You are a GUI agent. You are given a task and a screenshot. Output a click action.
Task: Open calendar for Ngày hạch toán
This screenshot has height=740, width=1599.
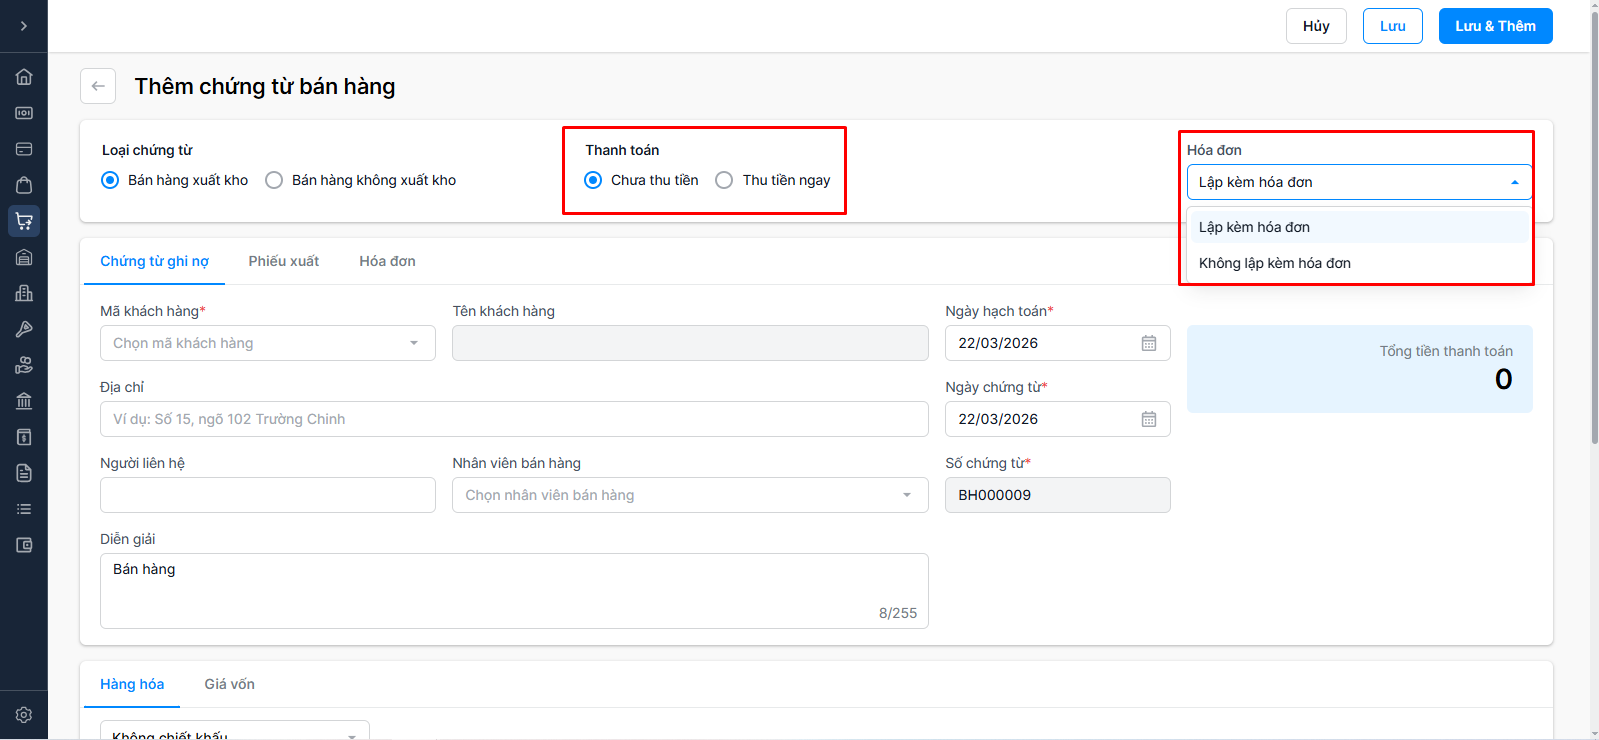pyautogui.click(x=1149, y=343)
